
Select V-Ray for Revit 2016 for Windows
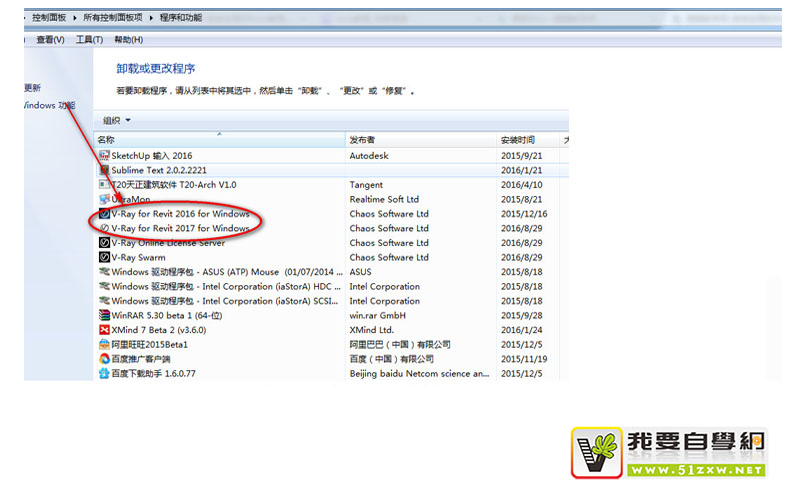pyautogui.click(x=180, y=214)
